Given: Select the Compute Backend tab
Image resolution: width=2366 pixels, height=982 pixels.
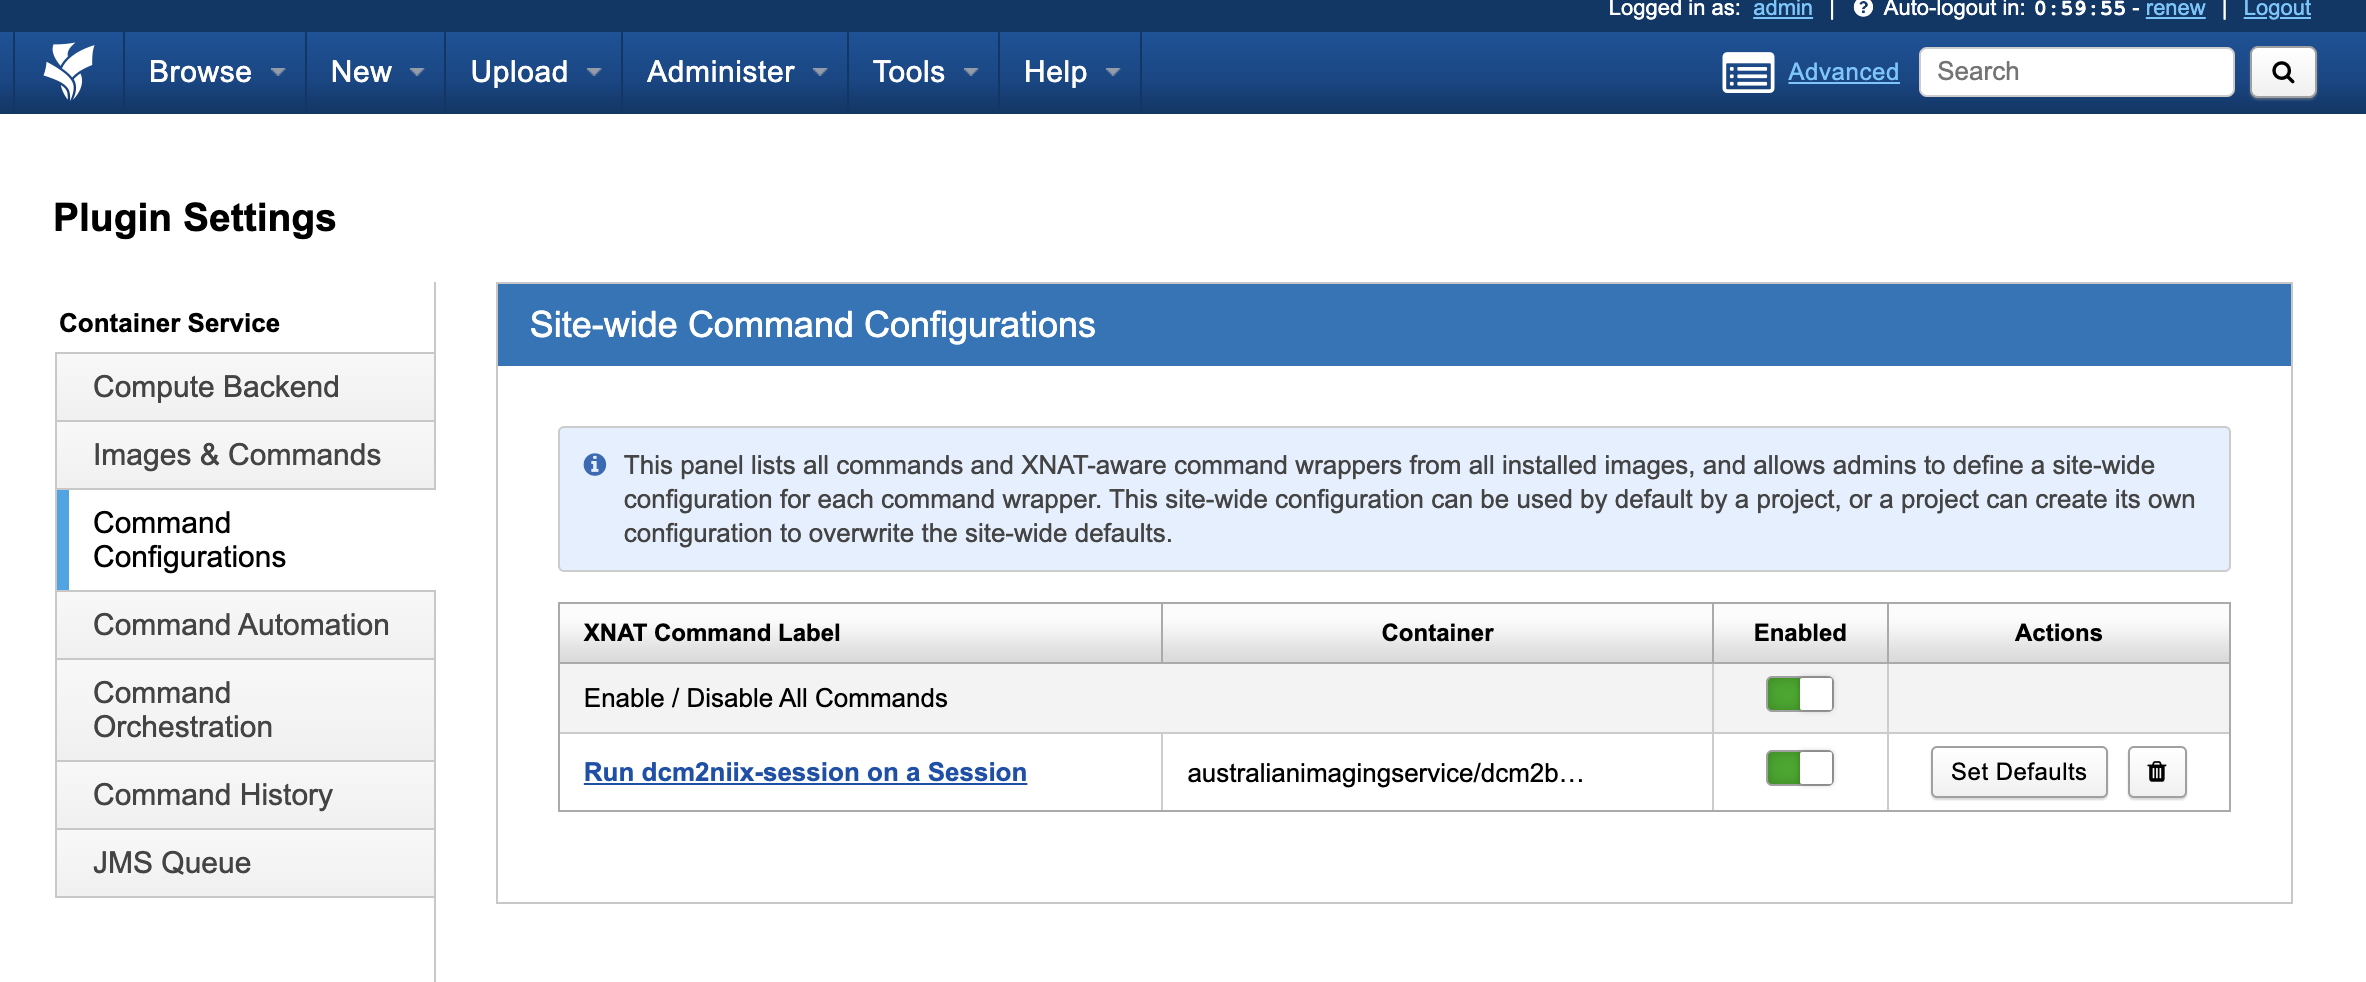Looking at the screenshot, I should [x=246, y=387].
